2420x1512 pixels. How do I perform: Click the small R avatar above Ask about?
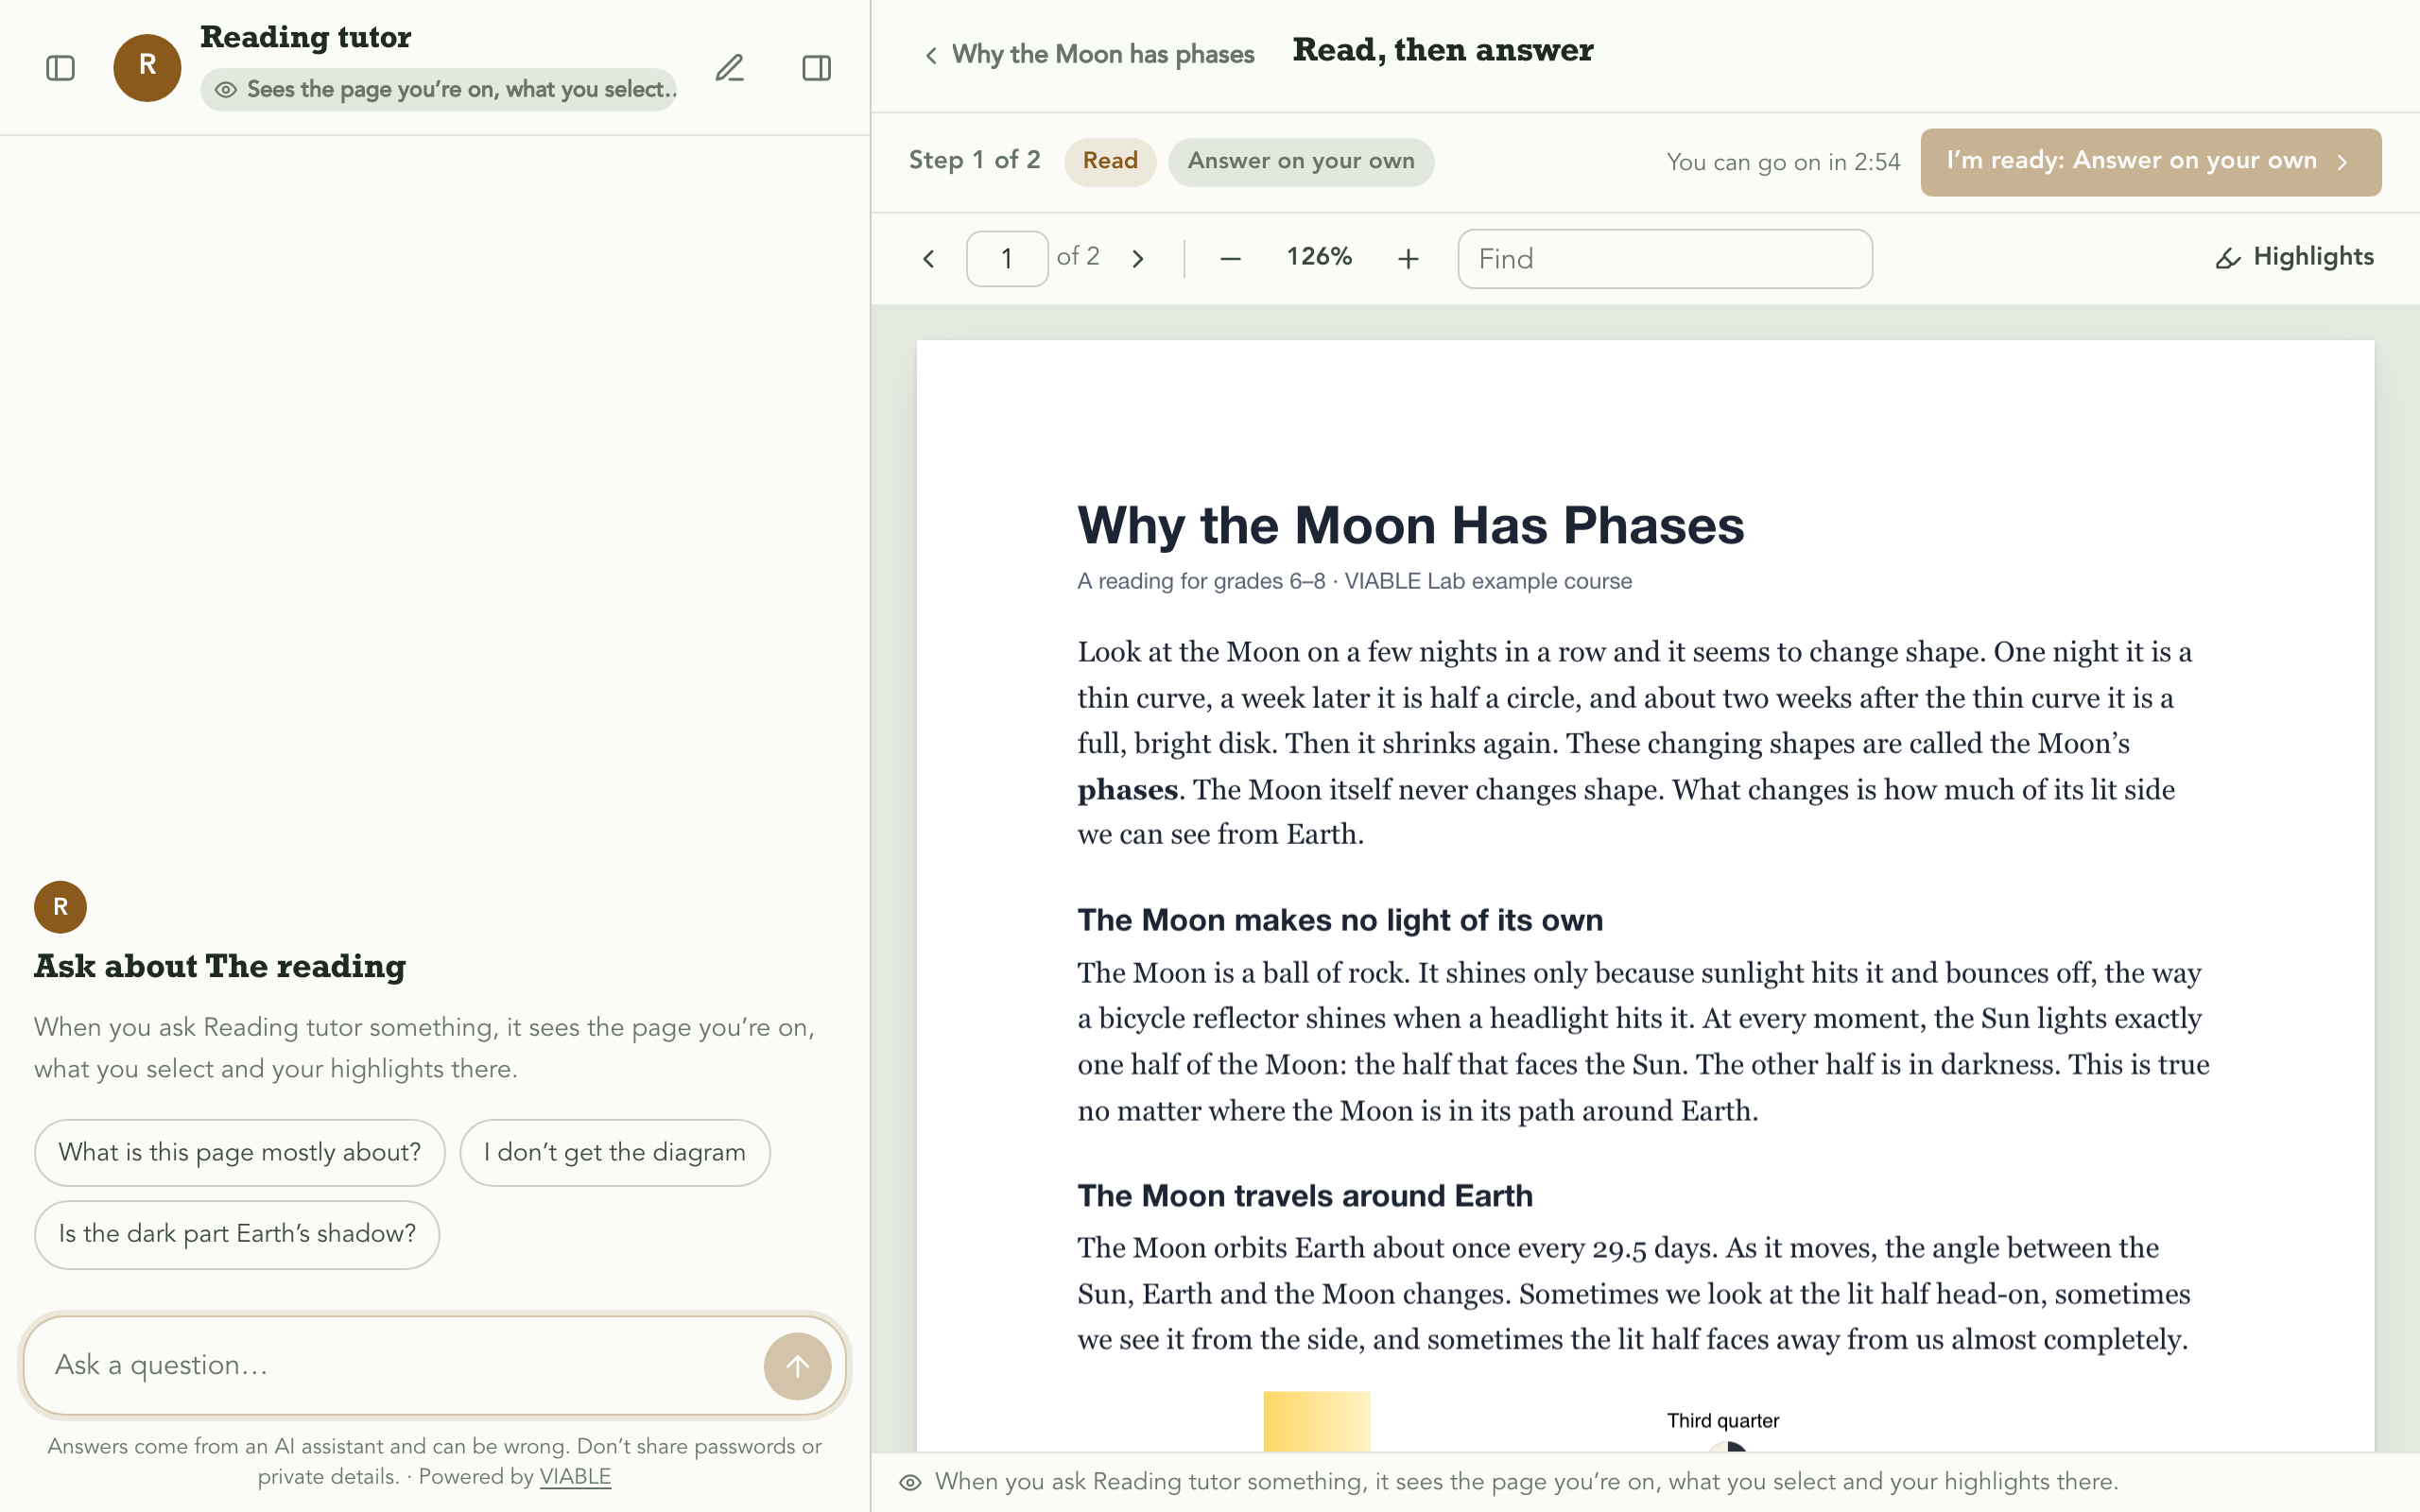pyautogui.click(x=60, y=907)
